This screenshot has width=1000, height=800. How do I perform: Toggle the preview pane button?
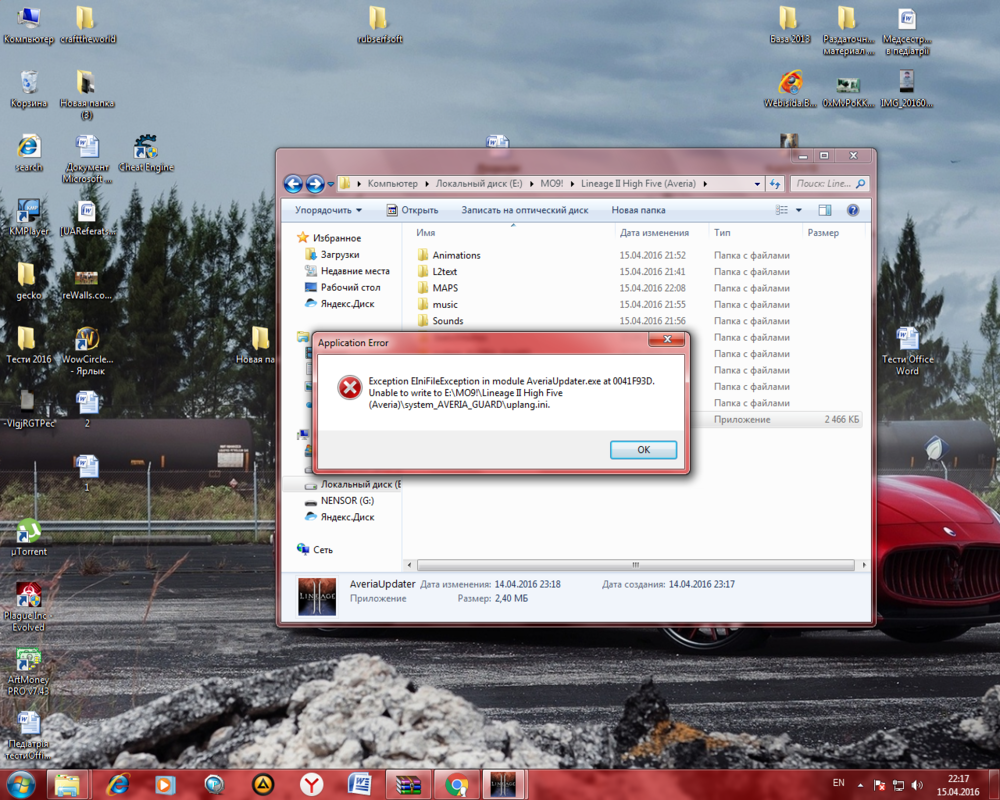click(x=825, y=210)
